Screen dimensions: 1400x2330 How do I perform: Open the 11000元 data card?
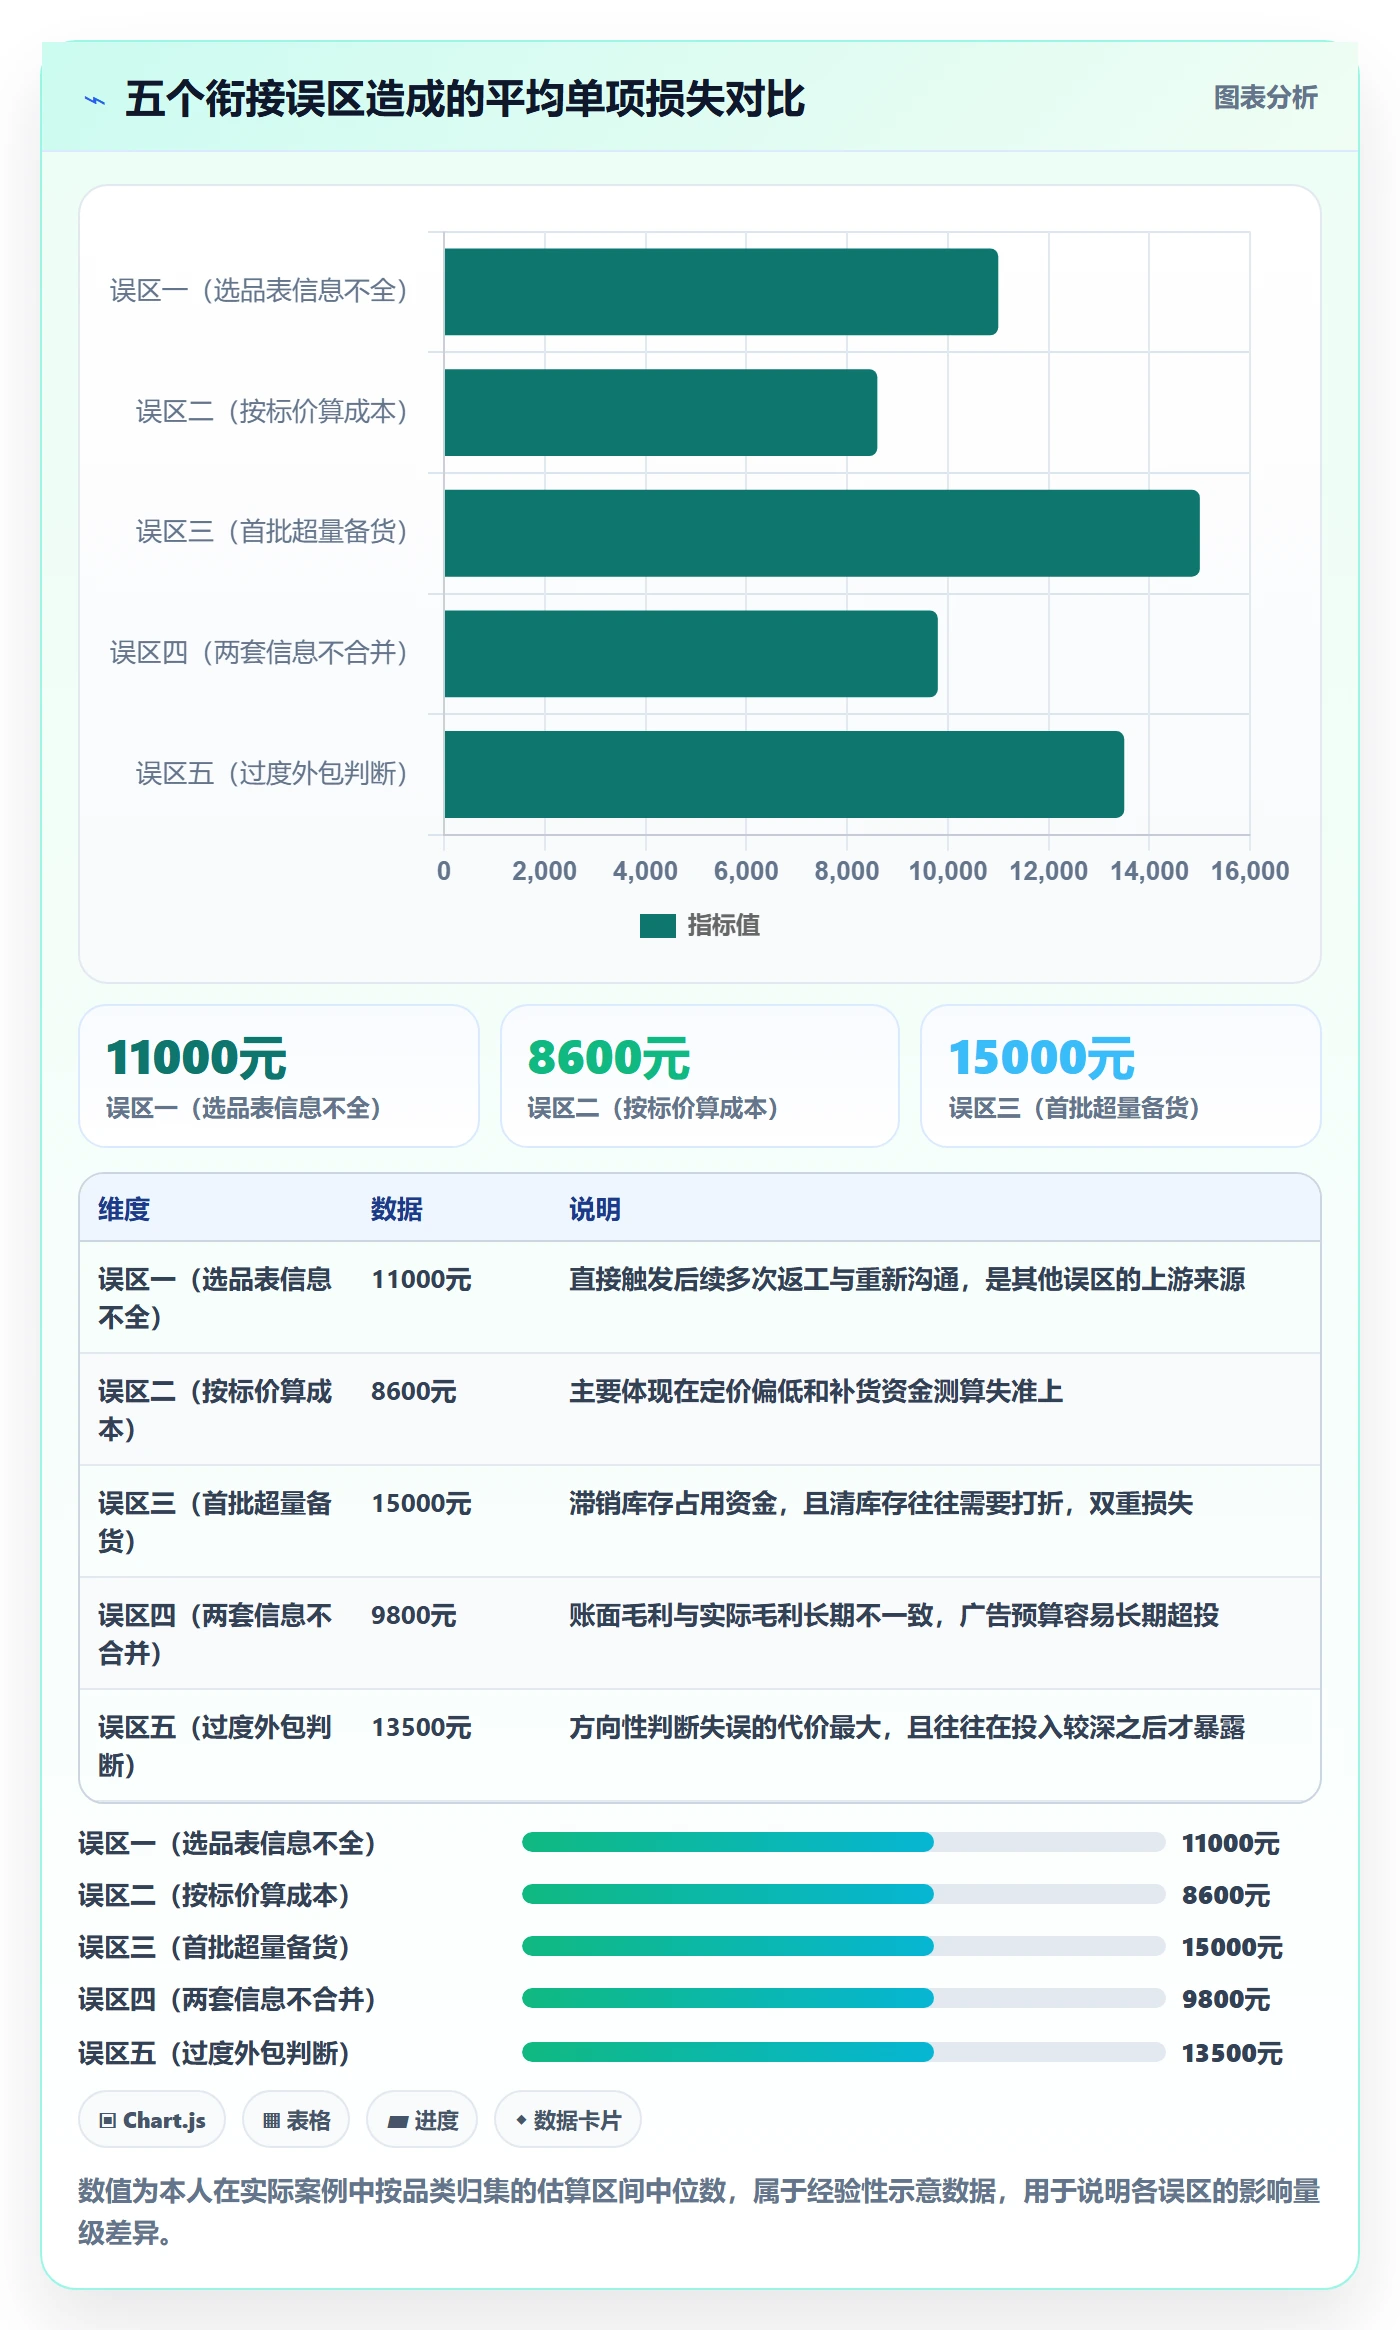click(x=279, y=1076)
